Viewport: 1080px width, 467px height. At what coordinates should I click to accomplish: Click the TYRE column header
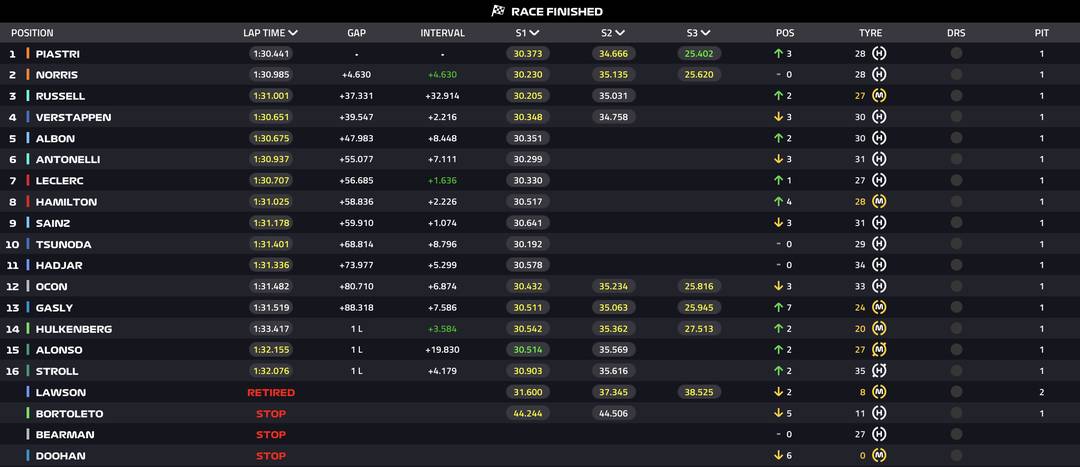(871, 32)
